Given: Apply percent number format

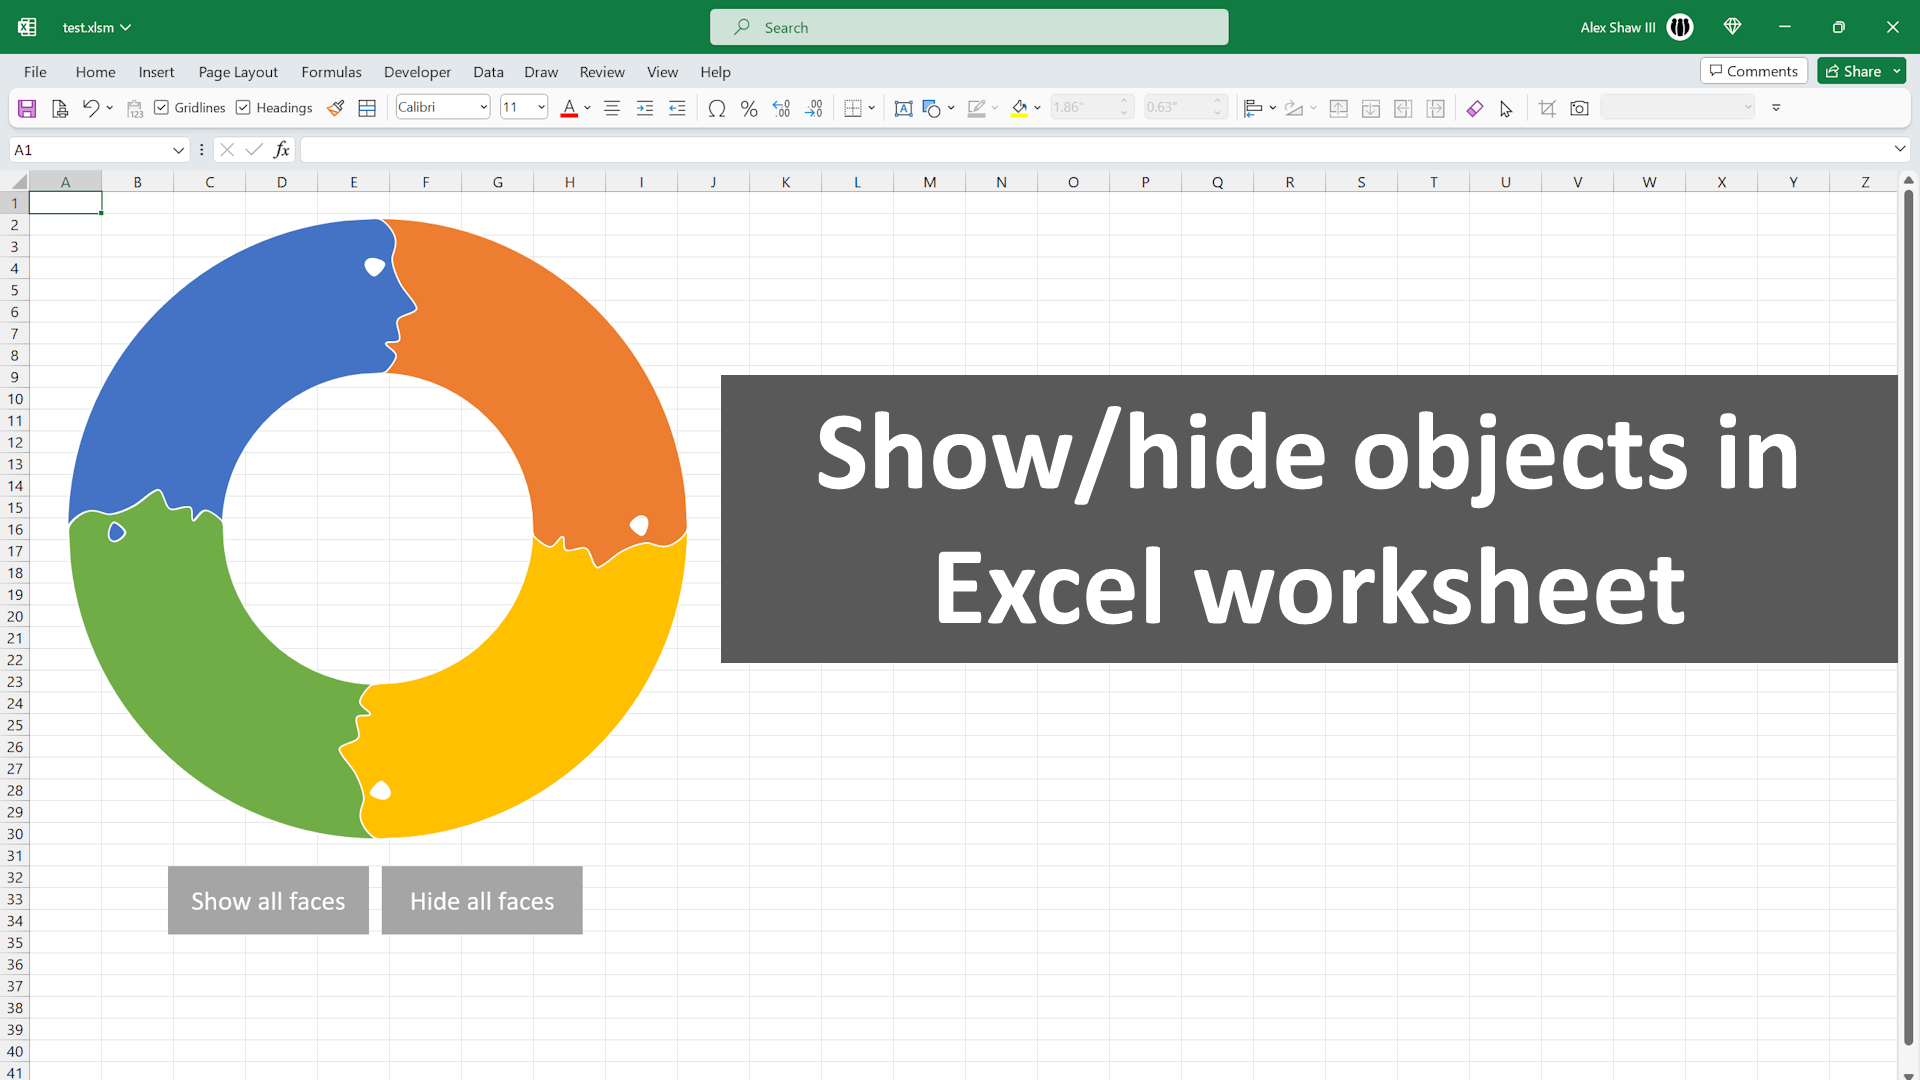Looking at the screenshot, I should (749, 107).
